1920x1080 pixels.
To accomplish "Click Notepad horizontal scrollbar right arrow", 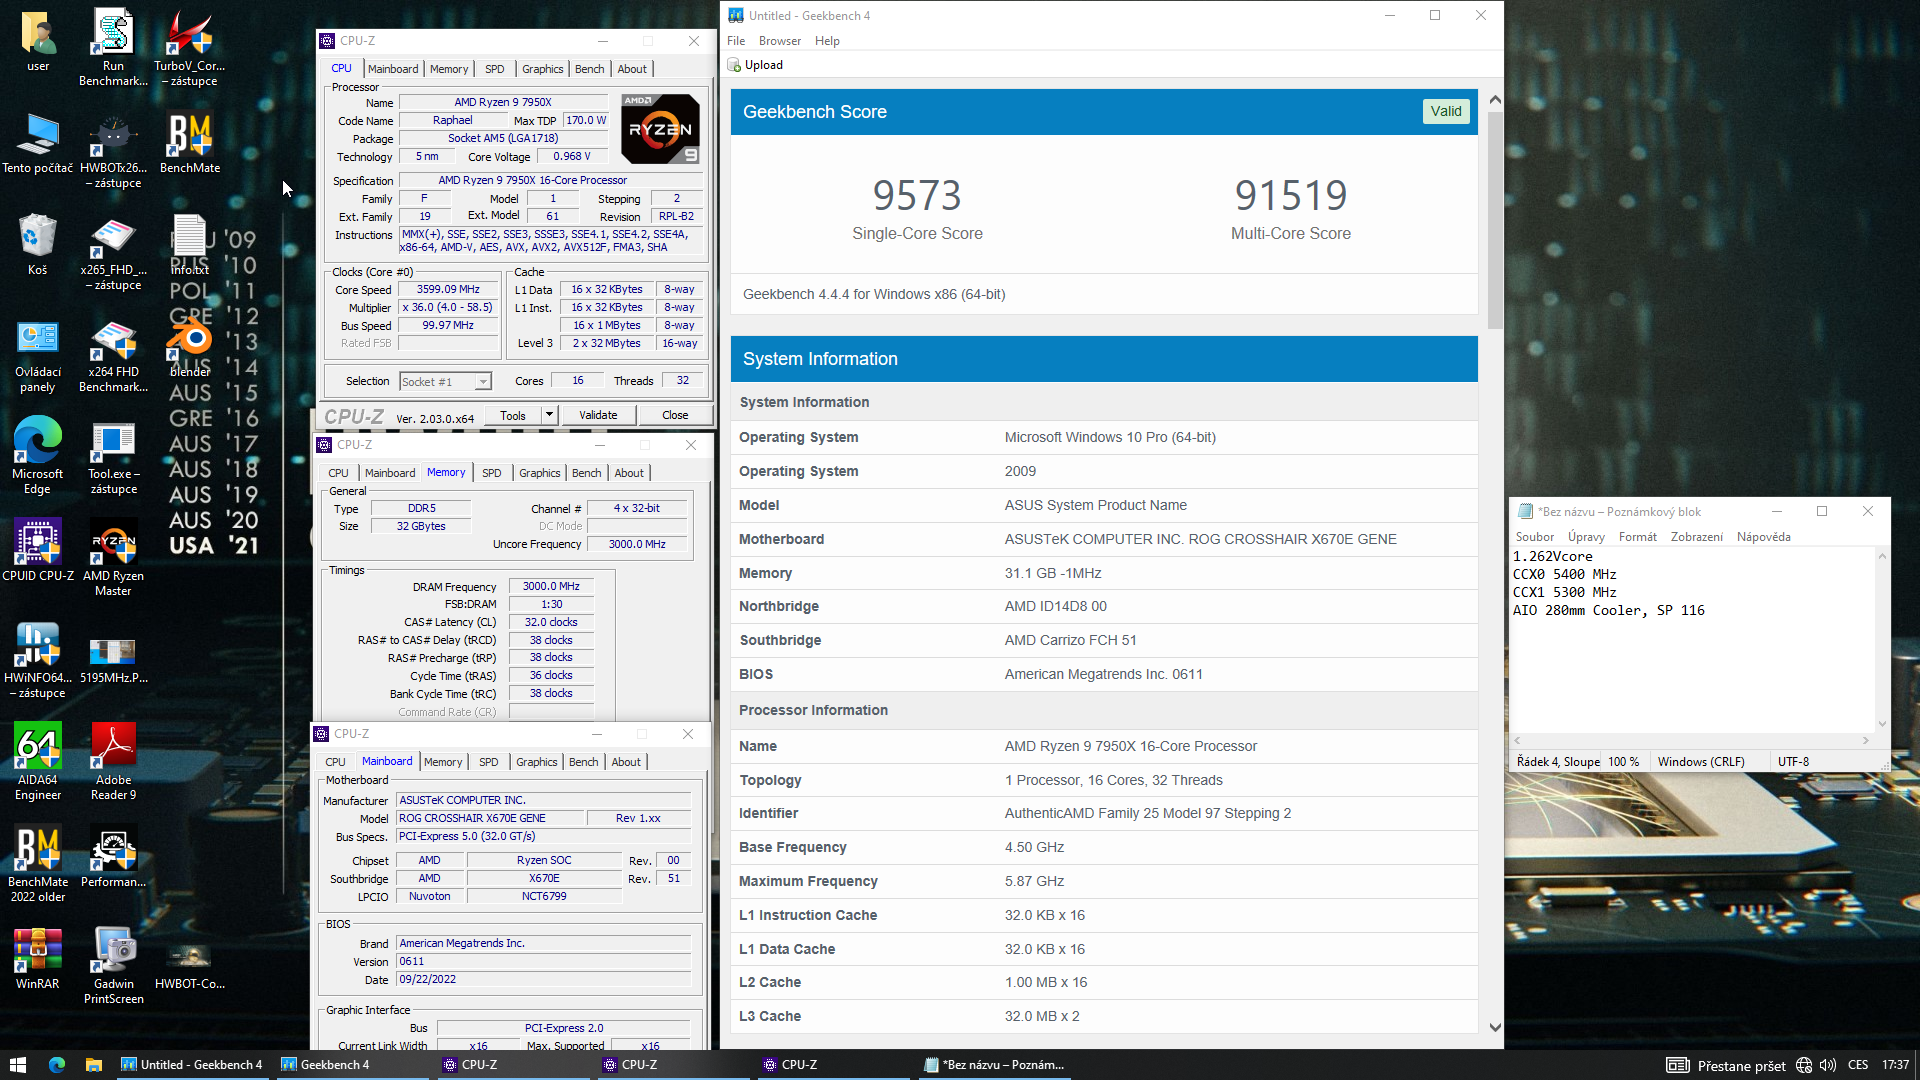I will pos(1865,741).
